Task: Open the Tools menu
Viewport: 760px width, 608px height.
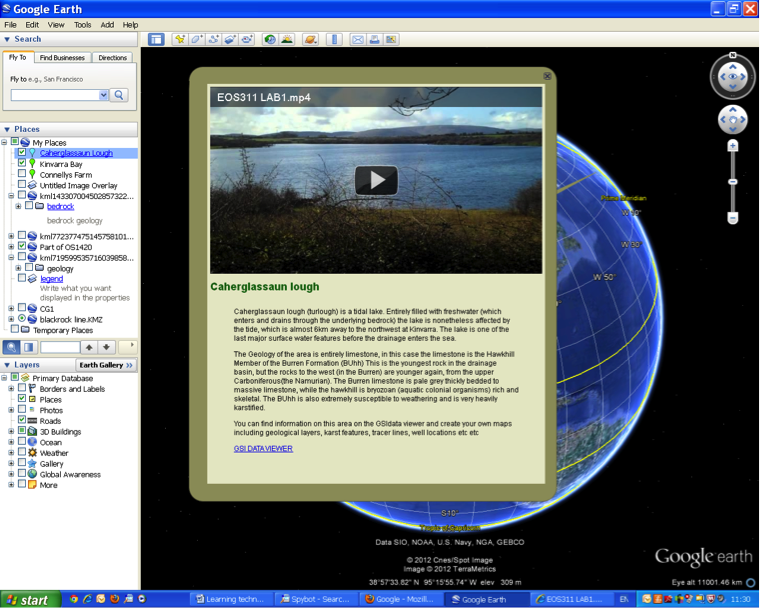Action: point(82,24)
